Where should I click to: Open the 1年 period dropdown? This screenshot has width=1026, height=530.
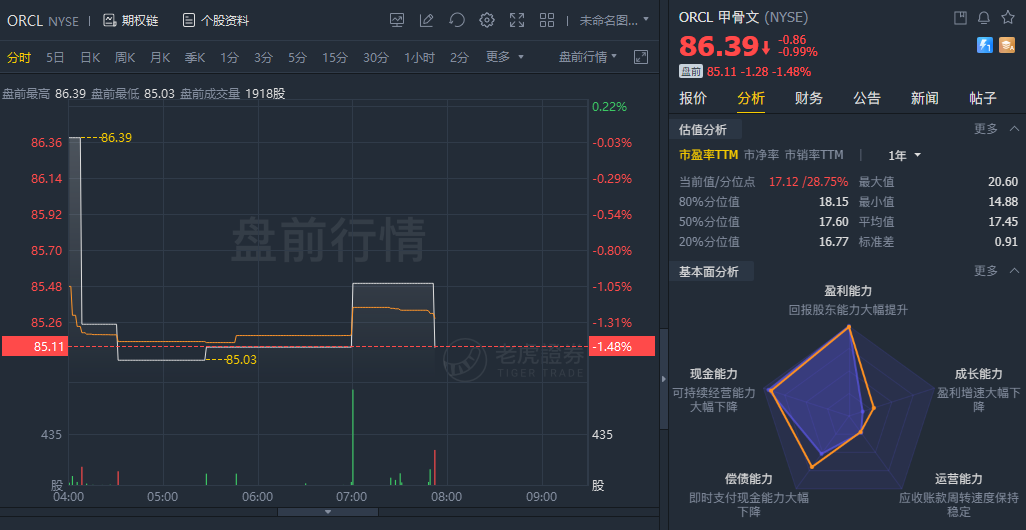[904, 156]
